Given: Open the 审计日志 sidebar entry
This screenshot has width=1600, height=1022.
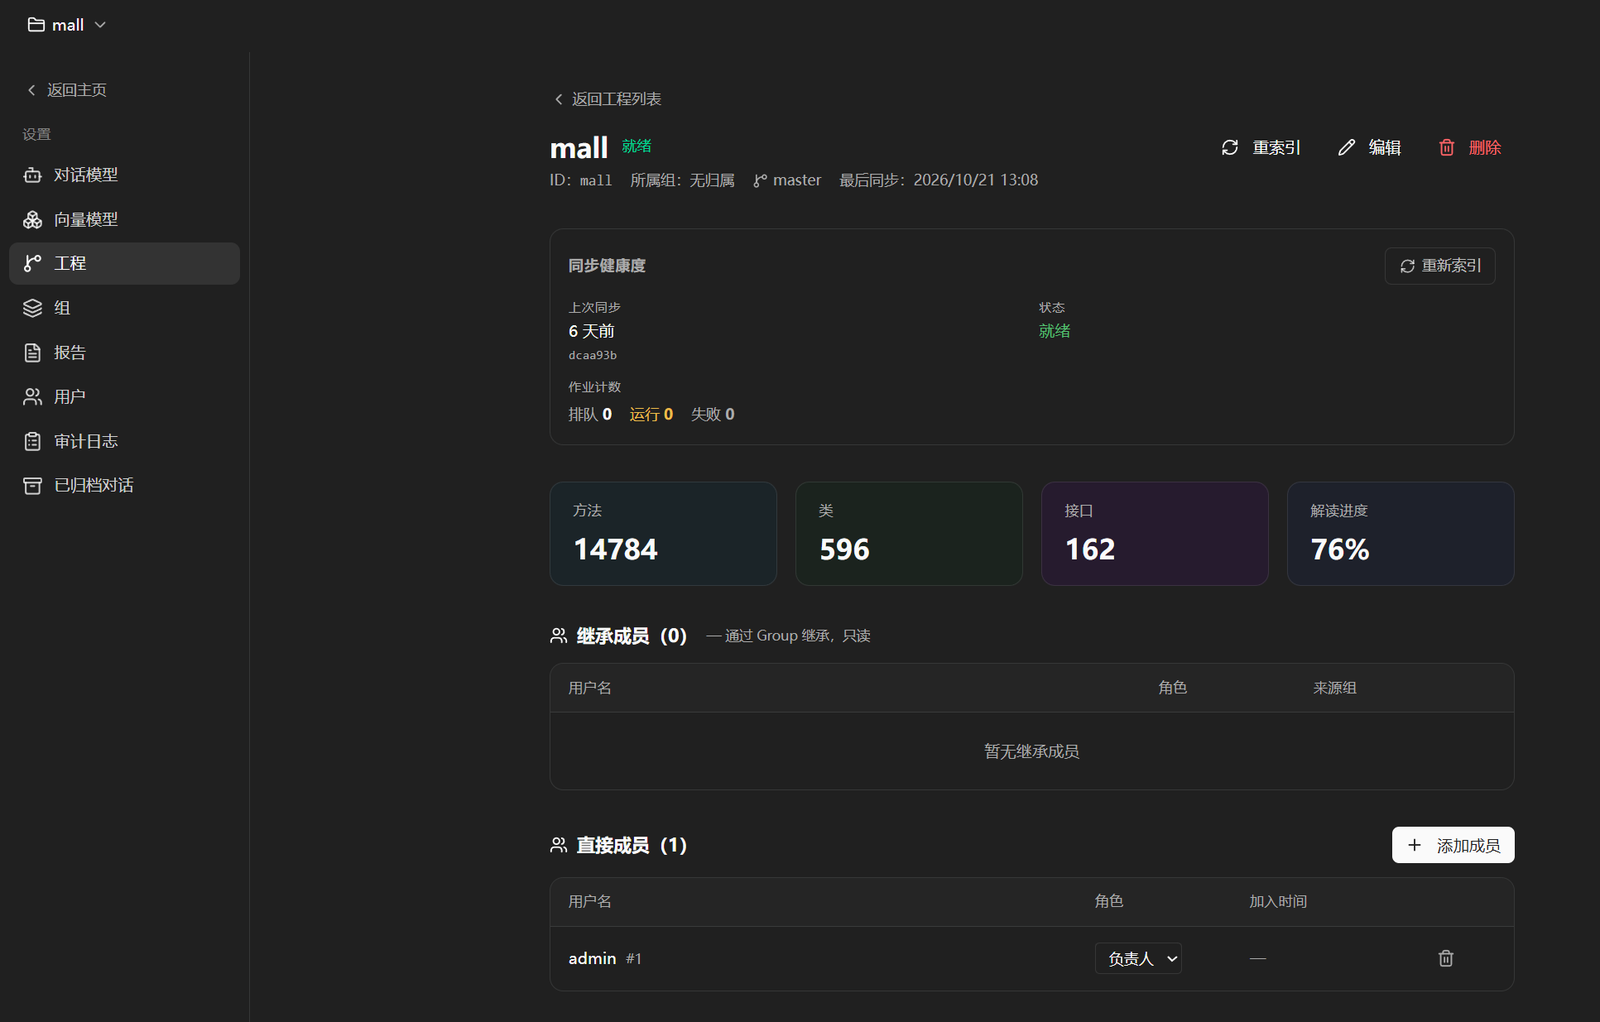Looking at the screenshot, I should tap(124, 441).
